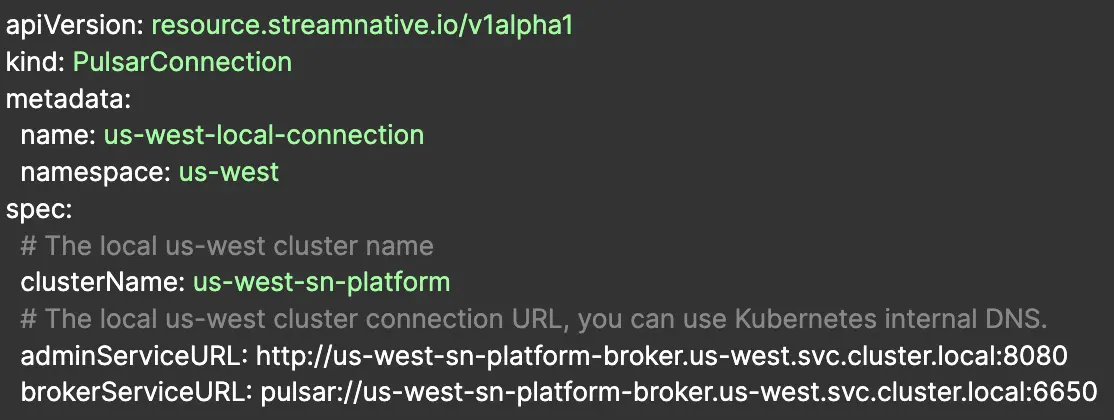The height and width of the screenshot is (420, 1114).
Task: Click port 8080 in admin URL
Action: click(x=1039, y=356)
